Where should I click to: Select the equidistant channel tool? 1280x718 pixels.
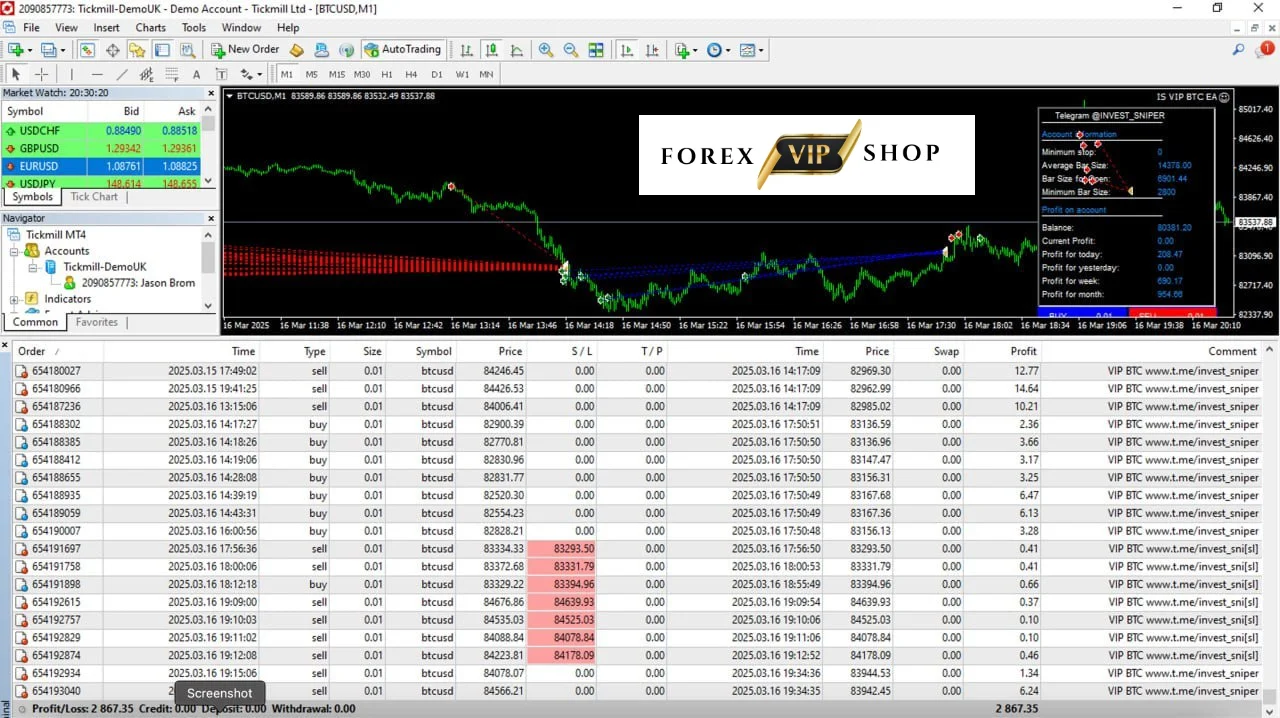click(147, 74)
